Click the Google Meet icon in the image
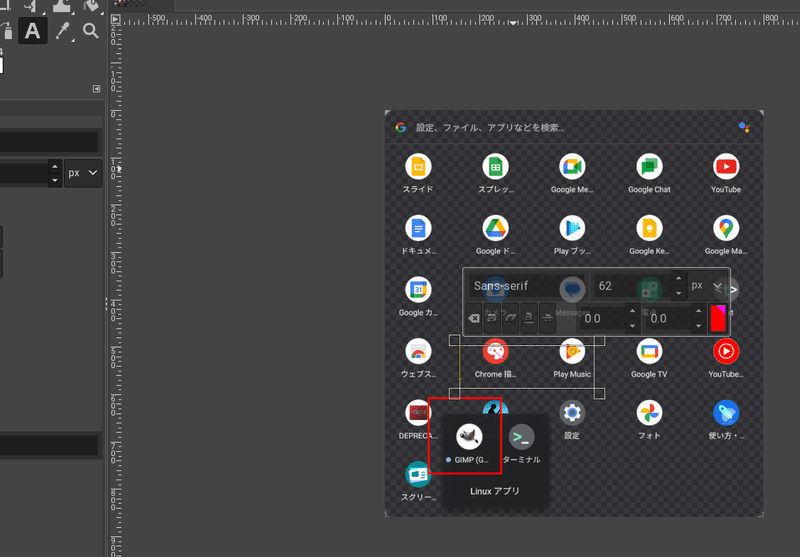Viewport: 800px width, 557px height. 572,166
